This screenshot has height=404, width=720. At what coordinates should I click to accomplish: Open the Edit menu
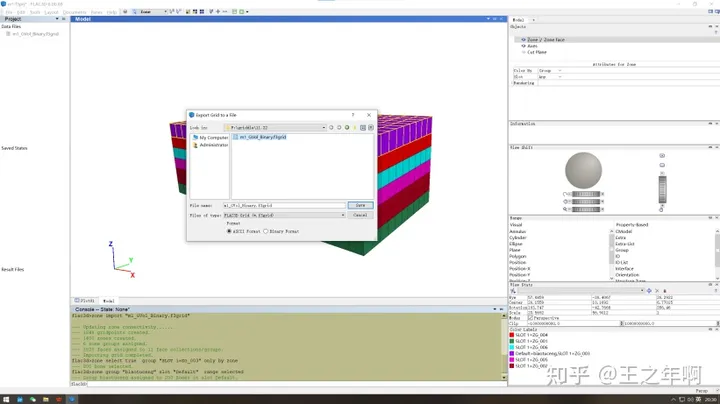21,12
